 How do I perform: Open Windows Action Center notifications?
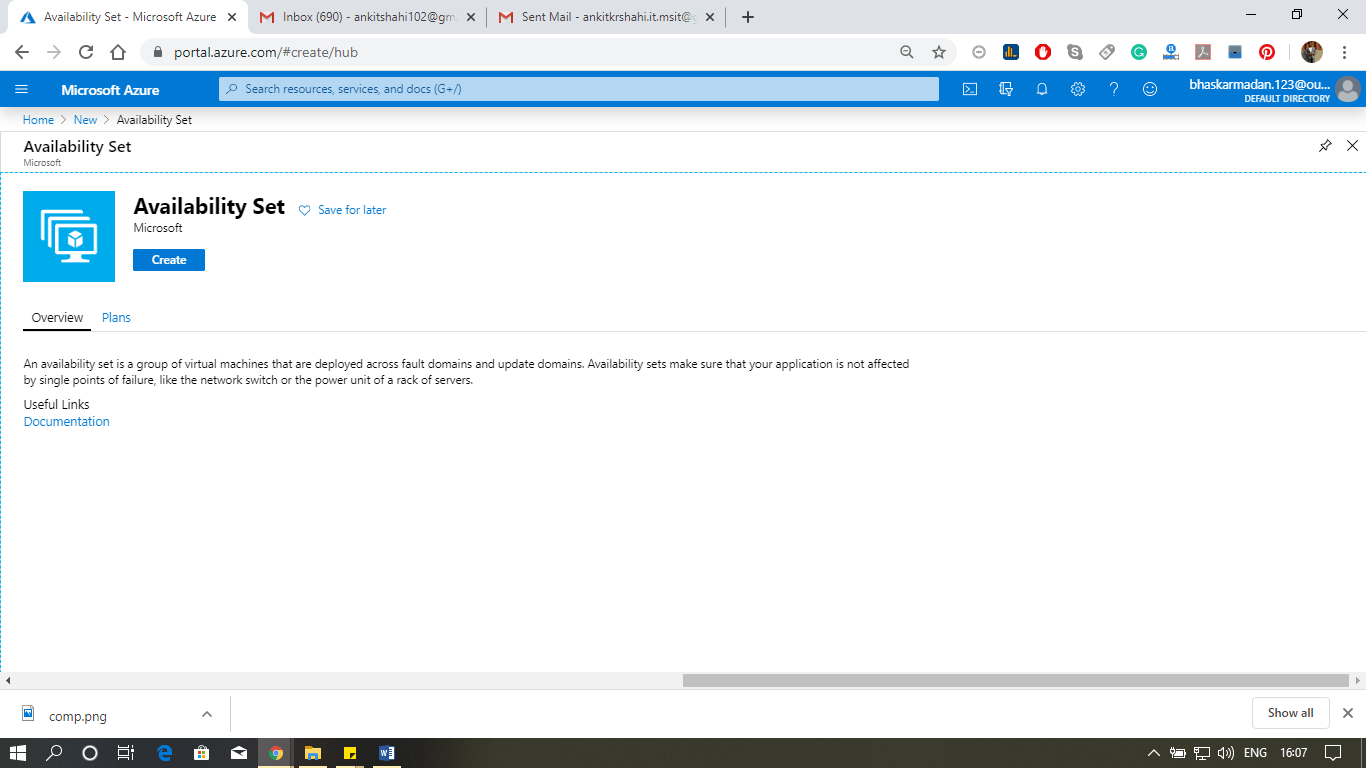(x=1332, y=753)
